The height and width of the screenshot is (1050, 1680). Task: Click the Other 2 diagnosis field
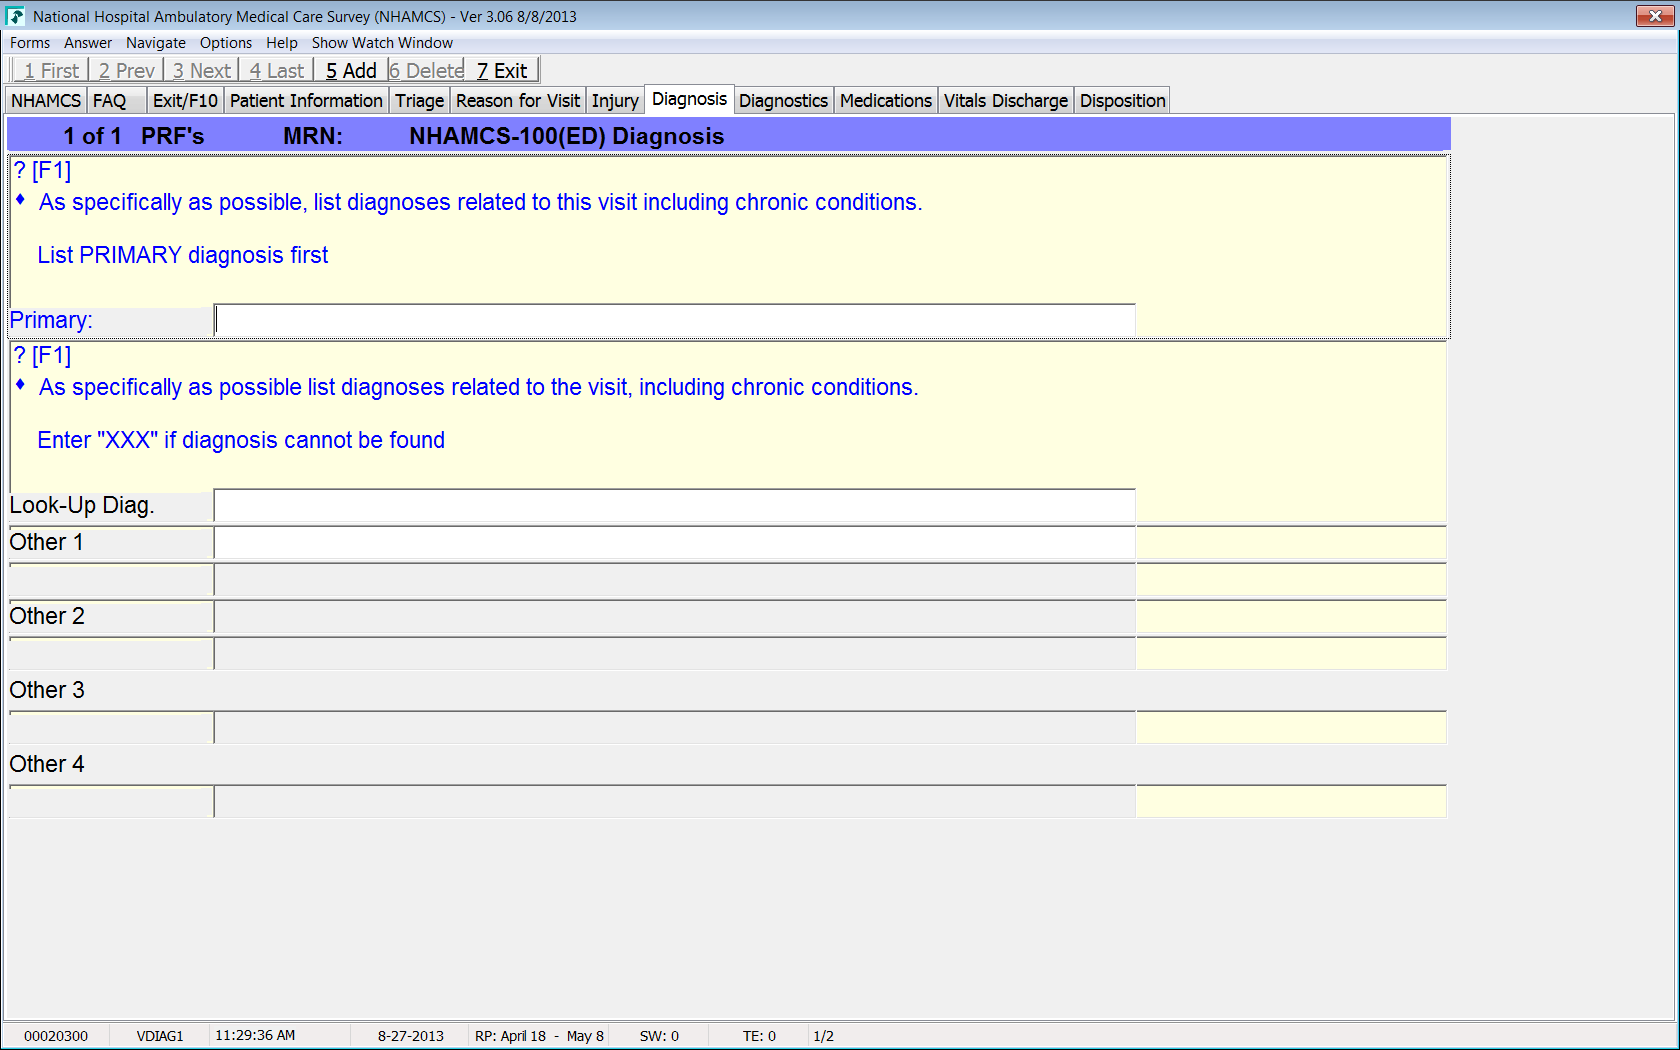675,616
